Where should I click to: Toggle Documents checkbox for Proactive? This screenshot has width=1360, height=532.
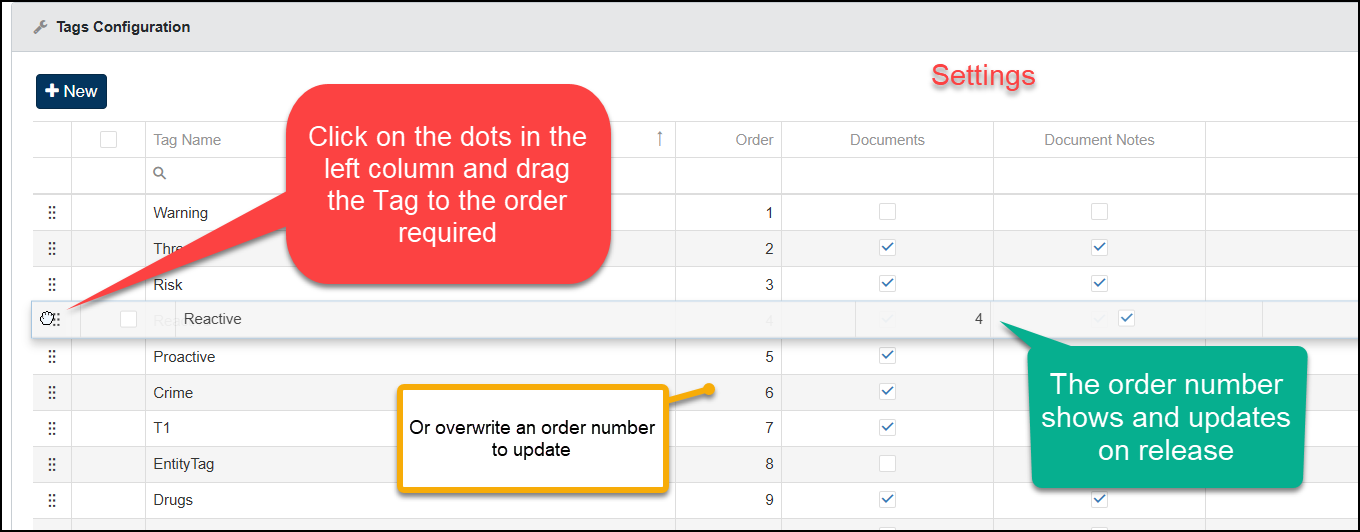(887, 356)
